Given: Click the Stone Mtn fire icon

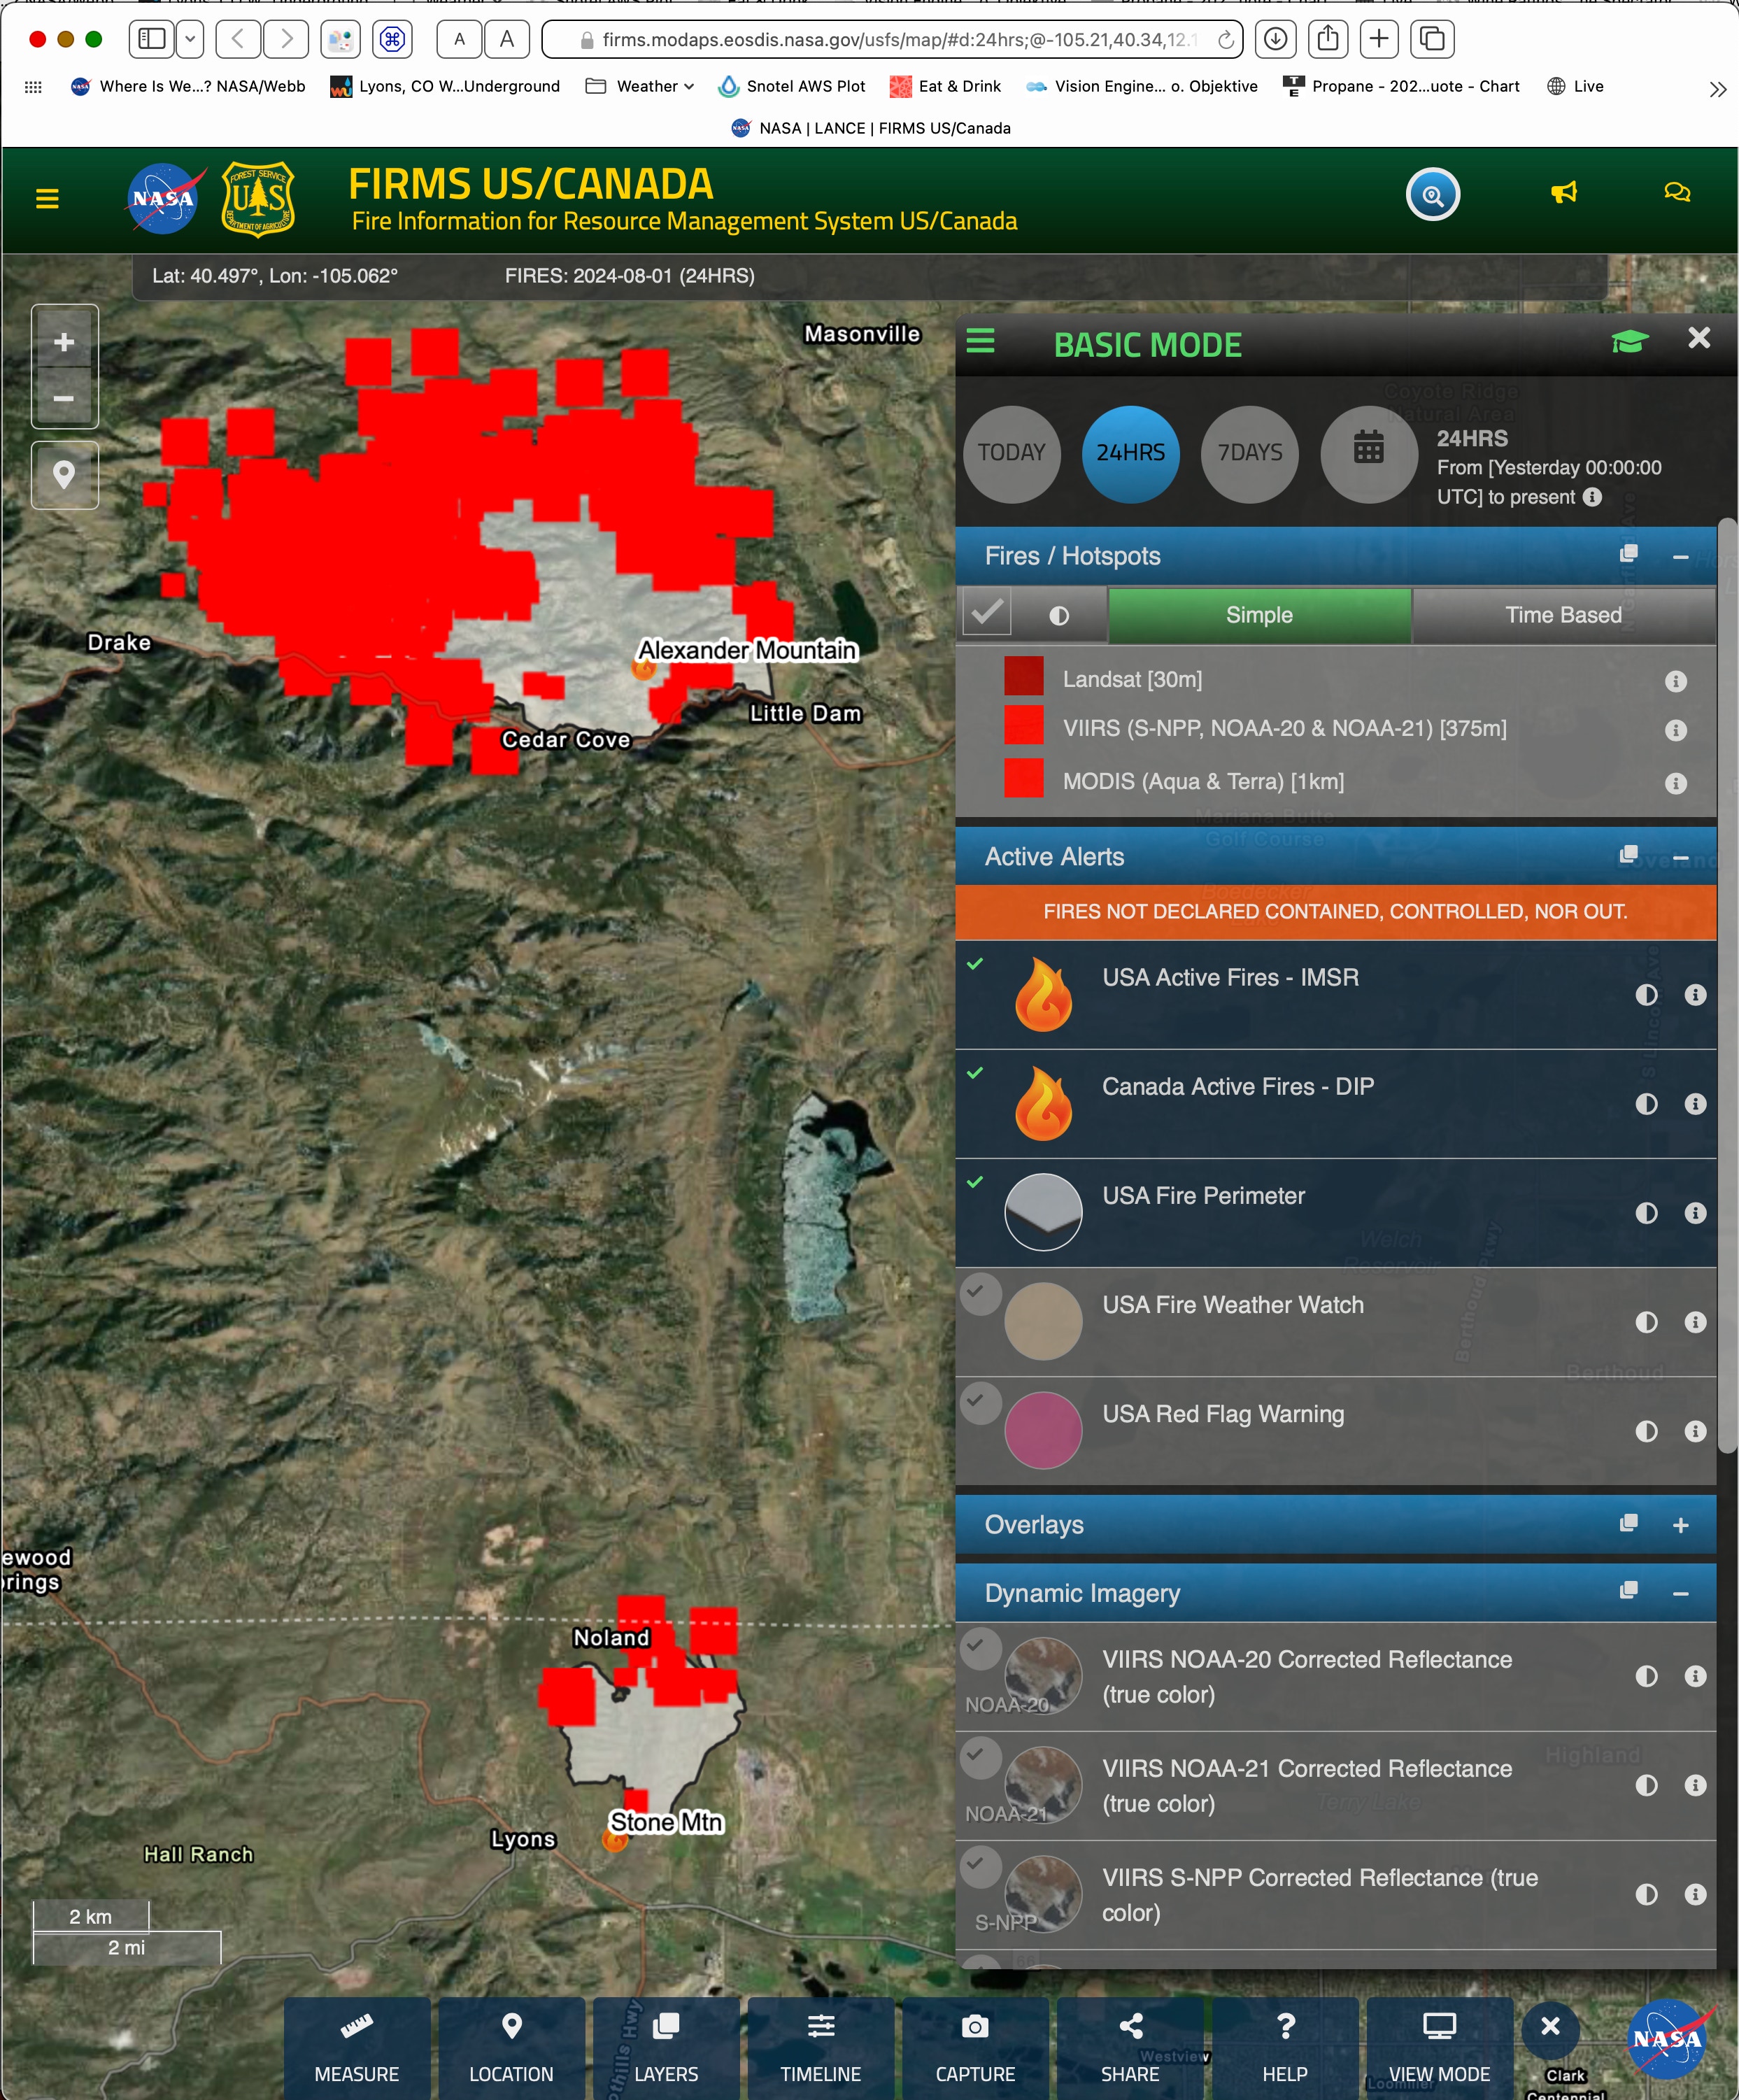Looking at the screenshot, I should pyautogui.click(x=614, y=1840).
